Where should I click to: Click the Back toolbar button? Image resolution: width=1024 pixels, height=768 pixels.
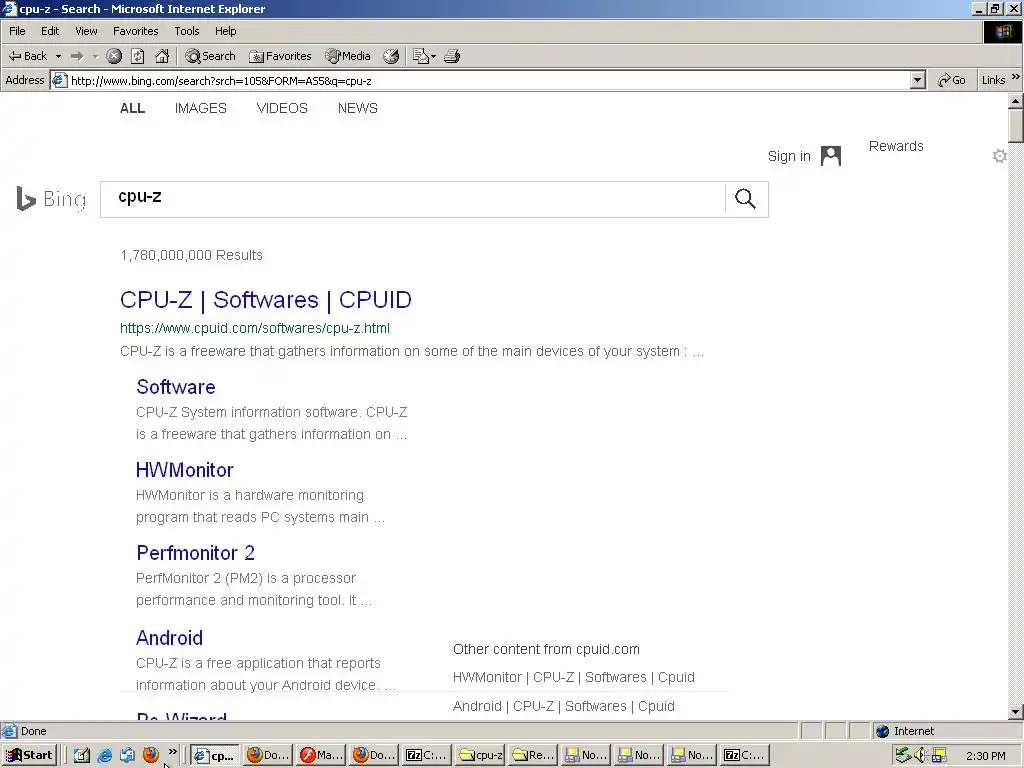point(27,56)
